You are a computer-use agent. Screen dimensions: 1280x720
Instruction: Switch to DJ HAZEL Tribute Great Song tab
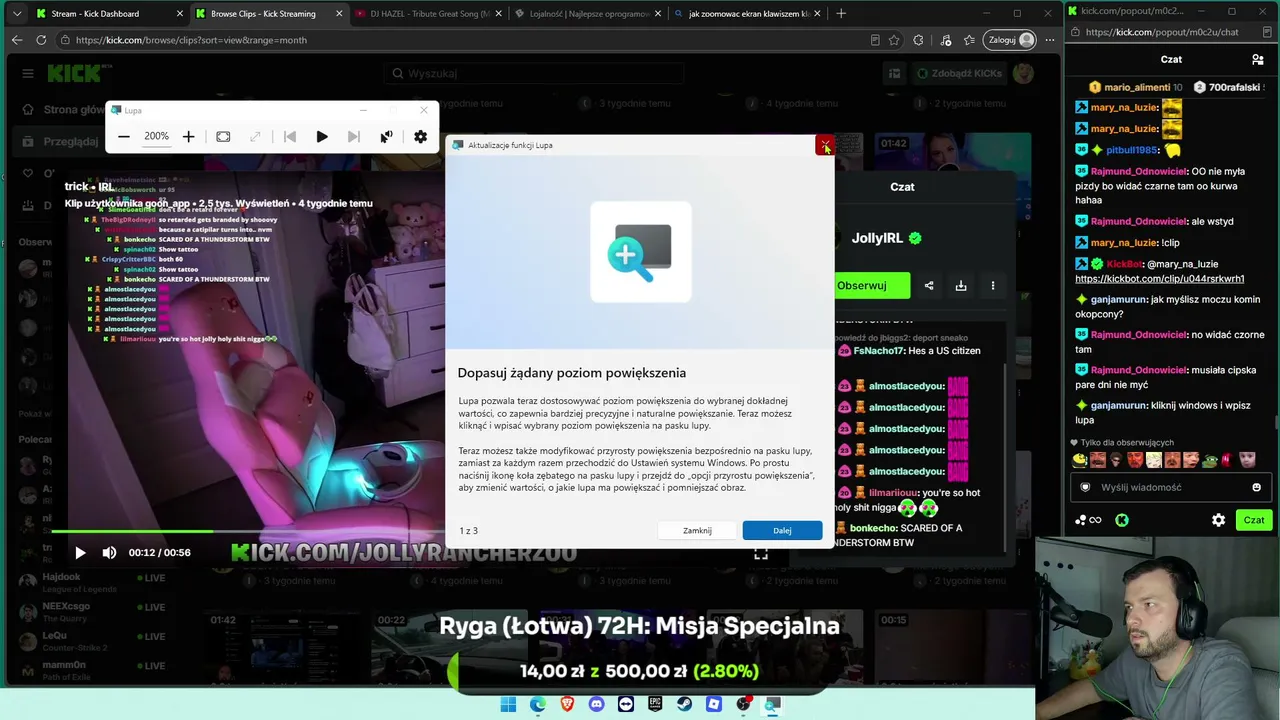pos(427,14)
